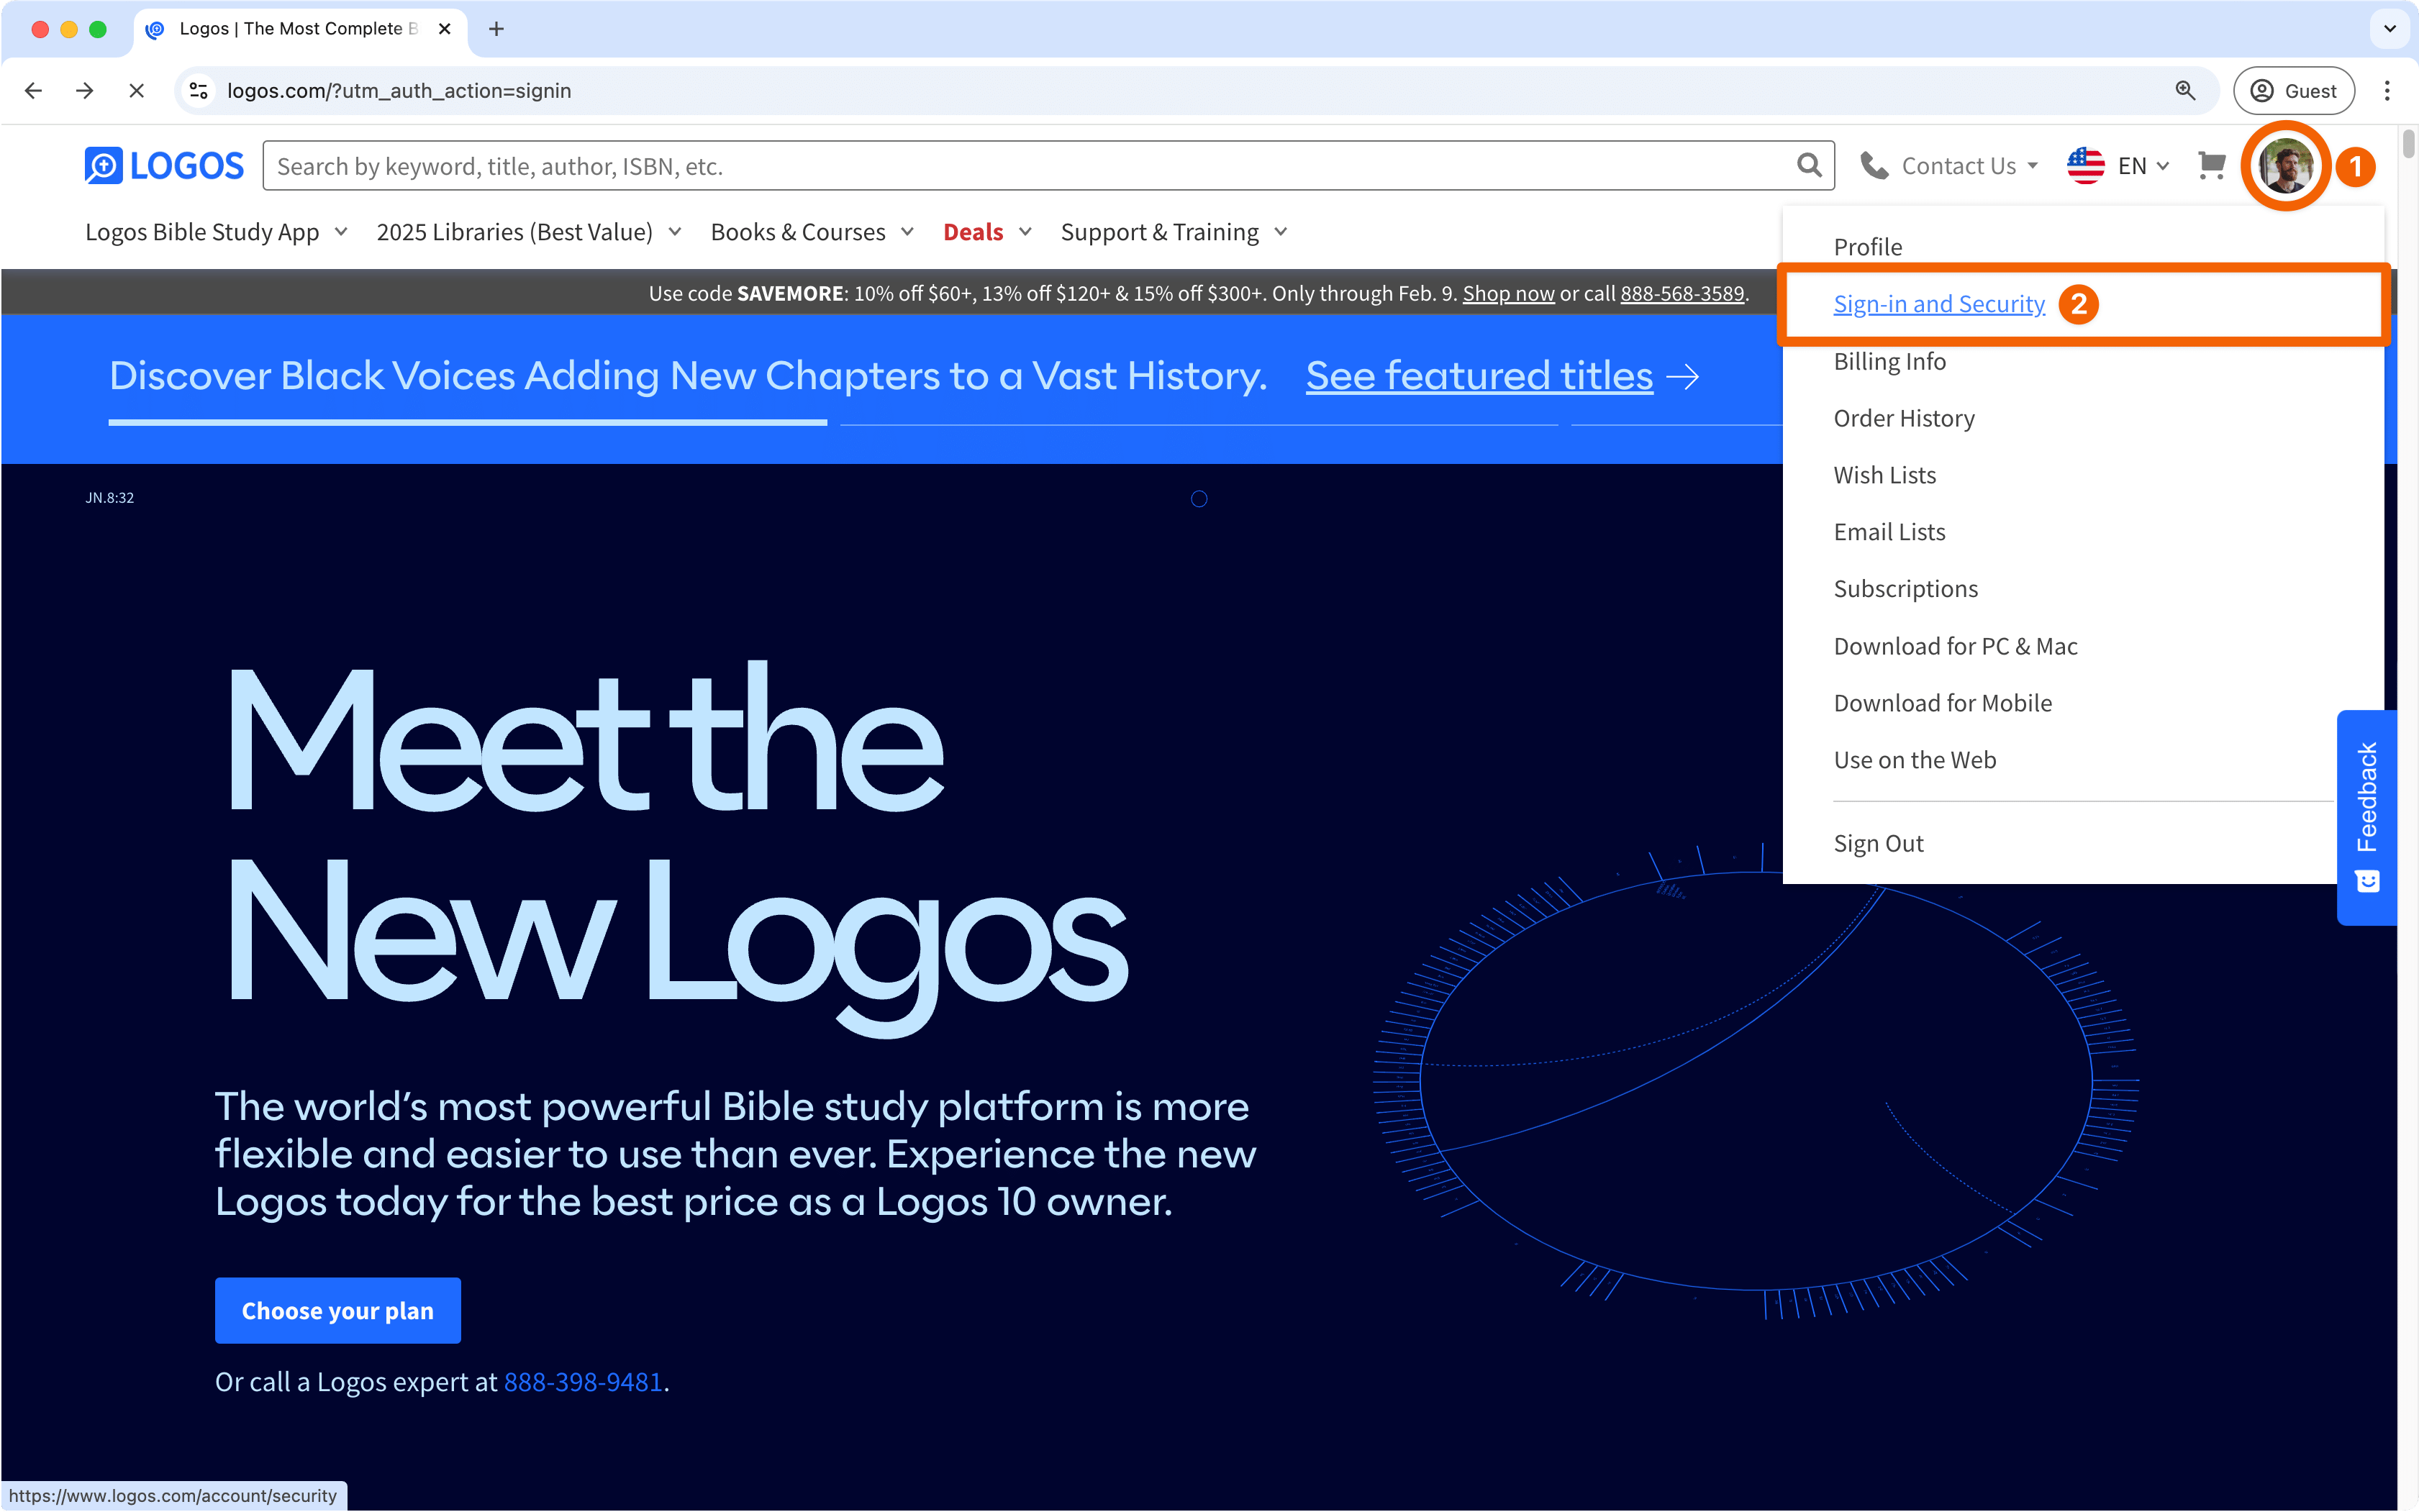Click the browser address bar URL
Screen dimensions: 2419x1512
(399, 91)
